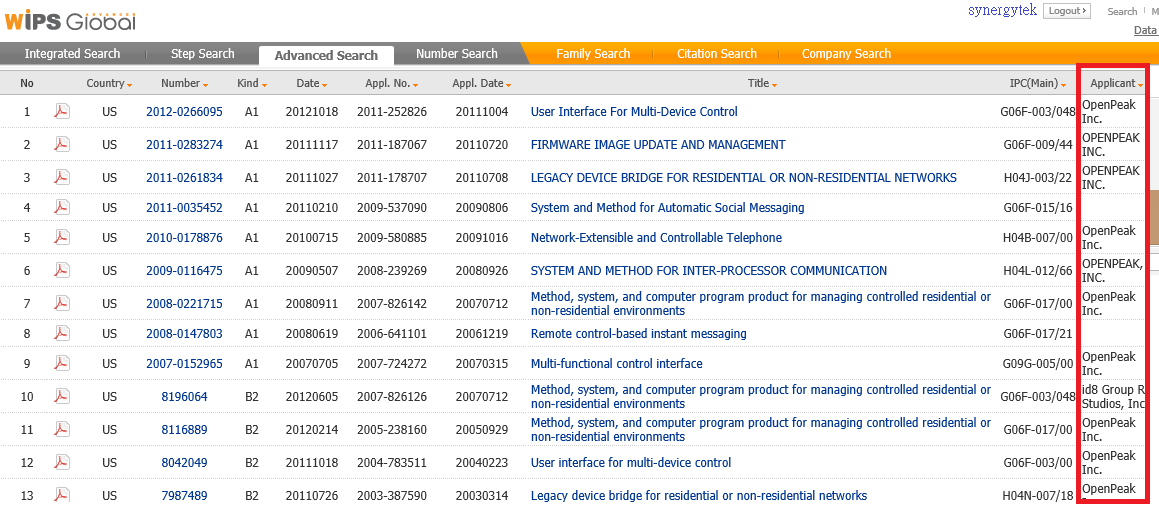
Task: Open 'Multi-functional control interface' title link
Action: click(x=616, y=364)
